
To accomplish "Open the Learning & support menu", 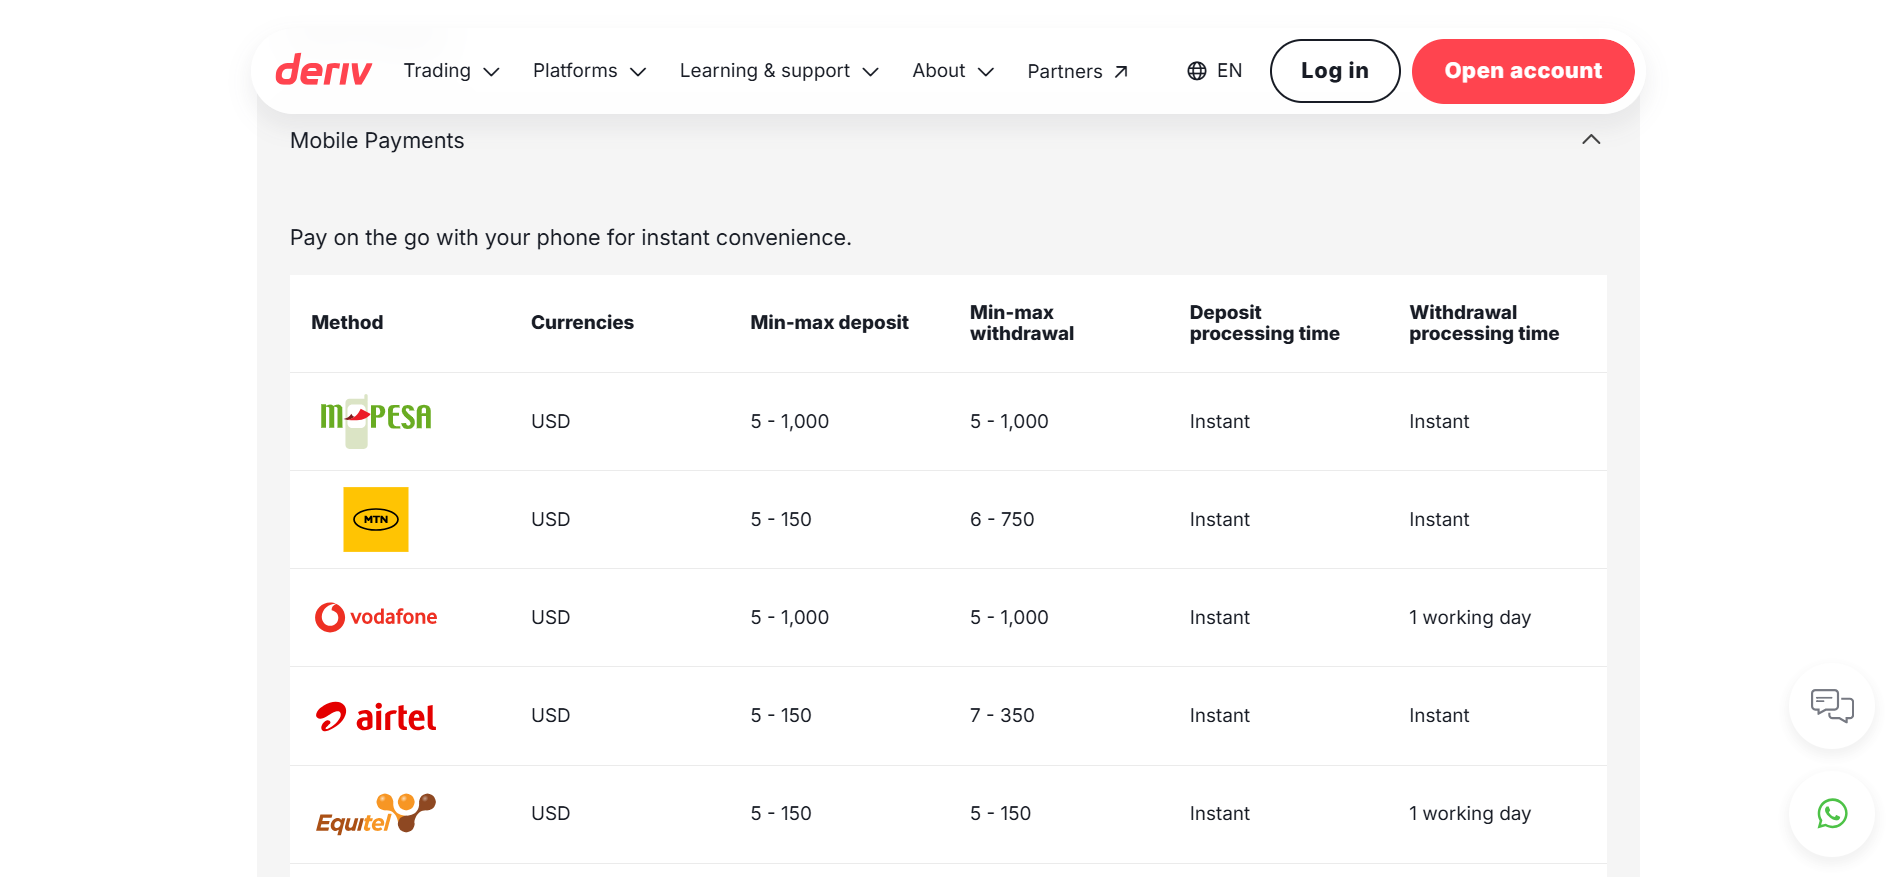I will 778,71.
